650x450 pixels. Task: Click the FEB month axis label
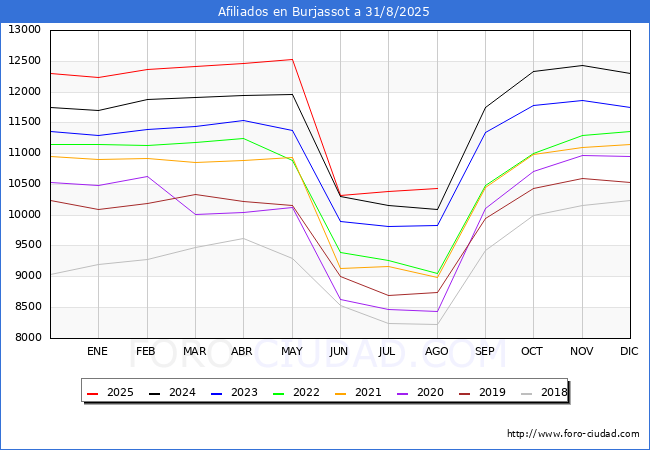(146, 351)
